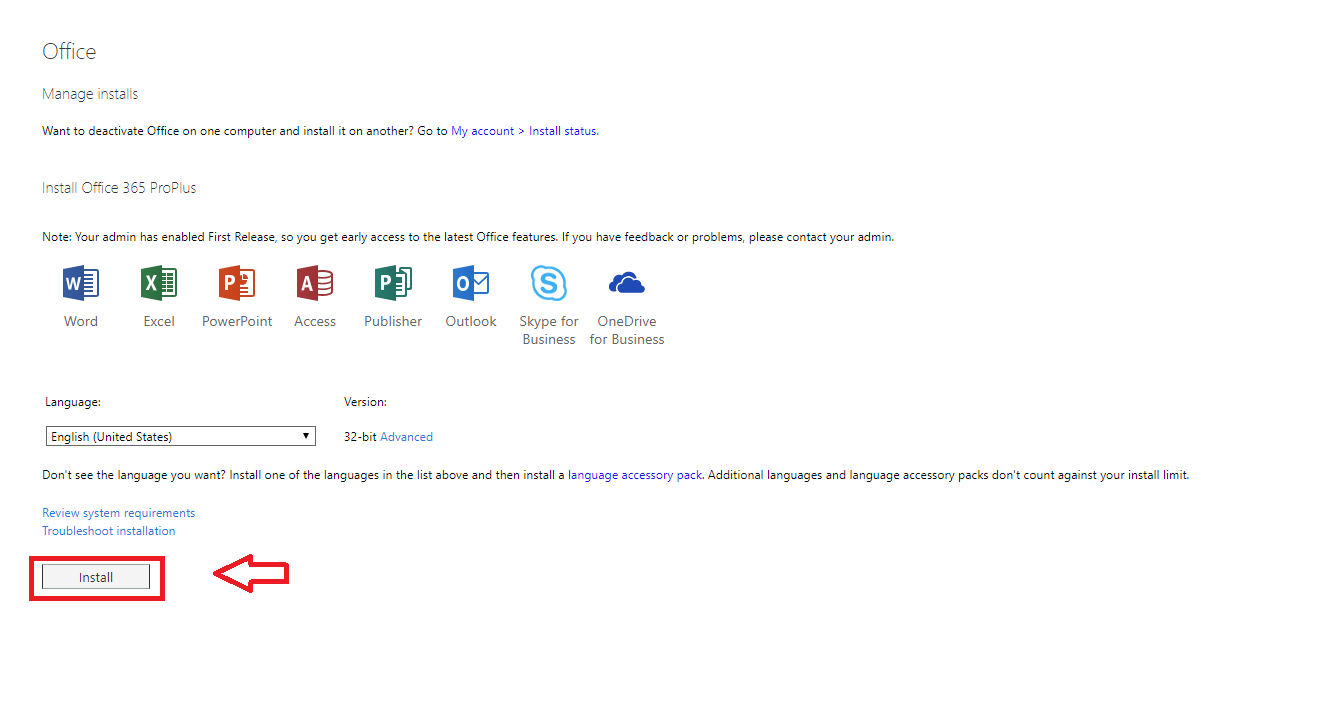The image size is (1321, 702).
Task: Click the Skype for Business icon
Action: coord(549,284)
